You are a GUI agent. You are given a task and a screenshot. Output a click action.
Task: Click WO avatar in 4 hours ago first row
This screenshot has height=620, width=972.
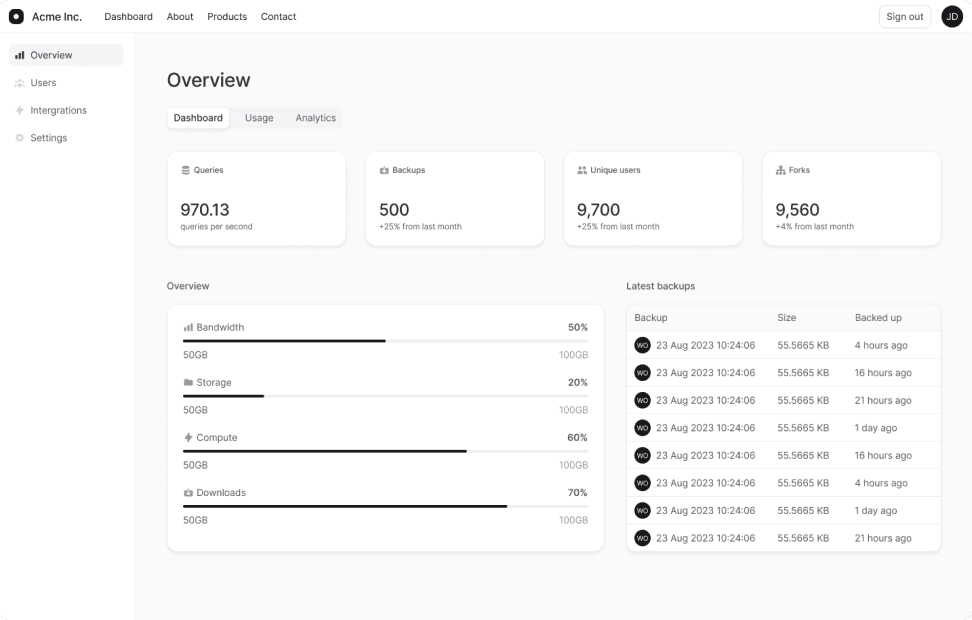[x=642, y=345]
